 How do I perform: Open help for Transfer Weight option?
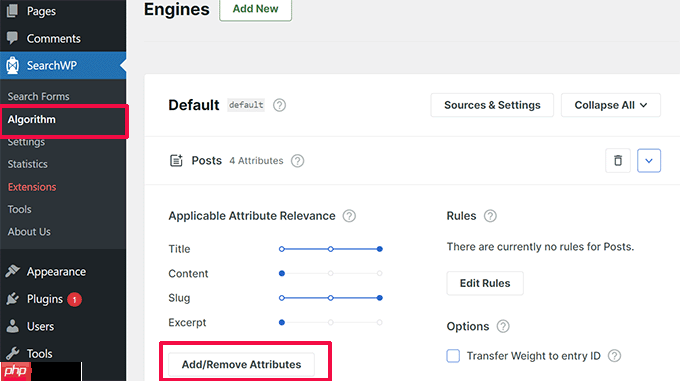coord(615,356)
